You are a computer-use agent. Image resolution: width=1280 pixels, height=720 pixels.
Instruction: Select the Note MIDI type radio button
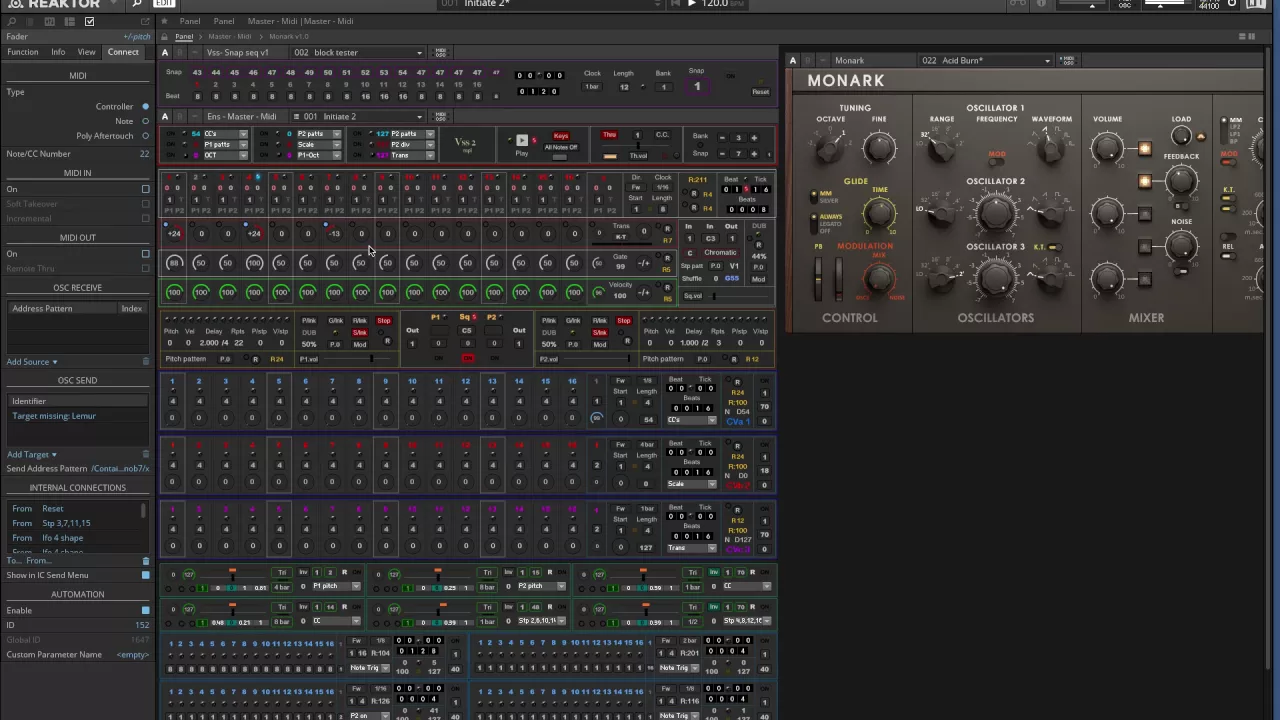[x=145, y=121]
